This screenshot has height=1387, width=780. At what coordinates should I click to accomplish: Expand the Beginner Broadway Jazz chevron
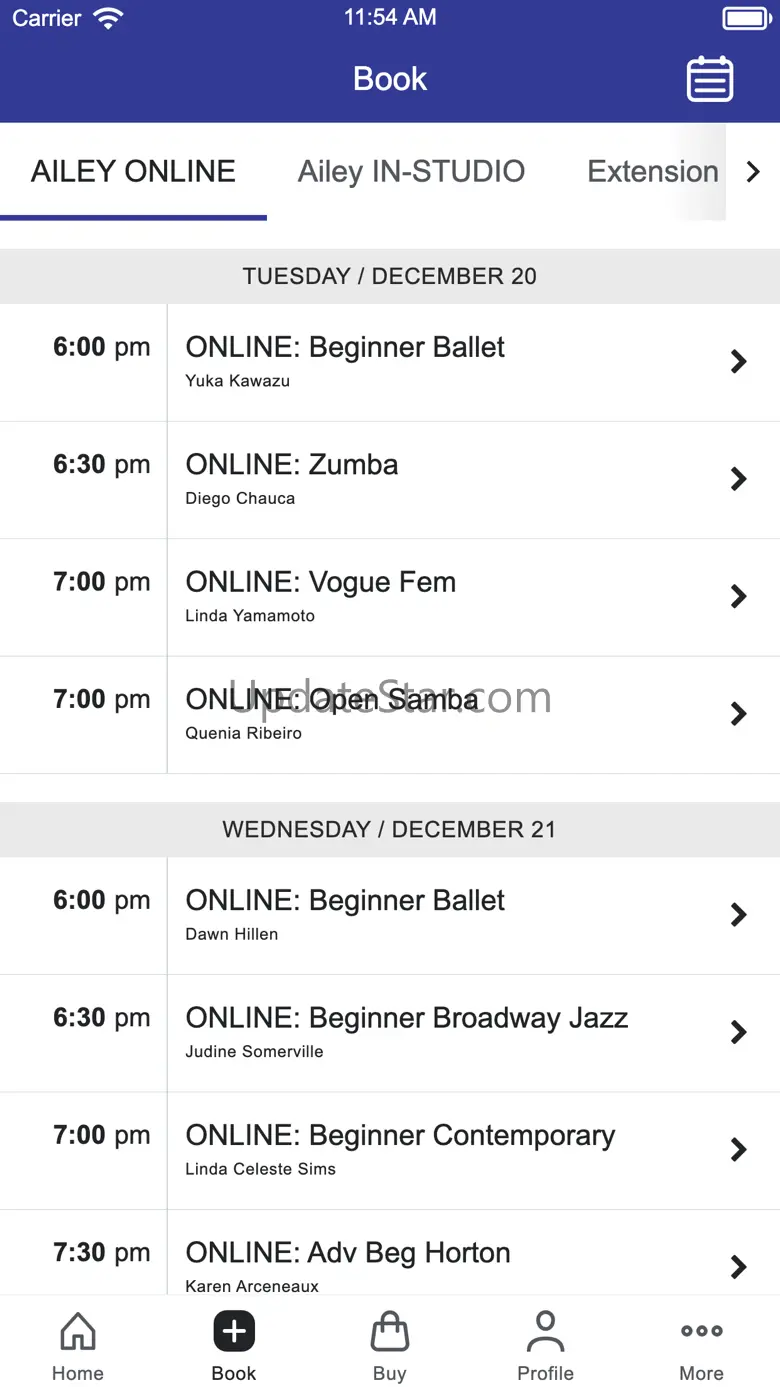(739, 1032)
